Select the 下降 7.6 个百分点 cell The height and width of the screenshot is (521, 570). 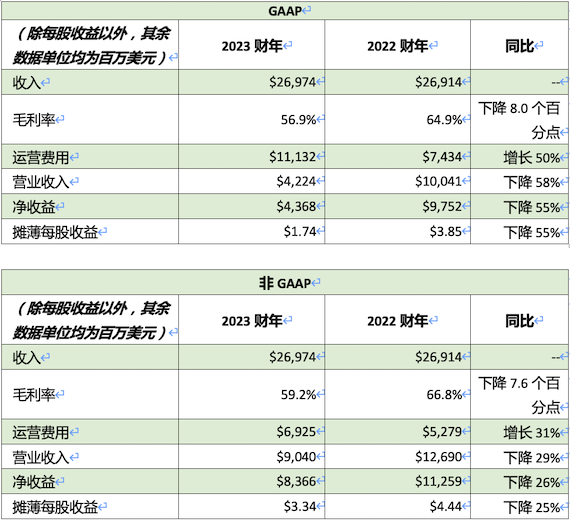tap(519, 394)
